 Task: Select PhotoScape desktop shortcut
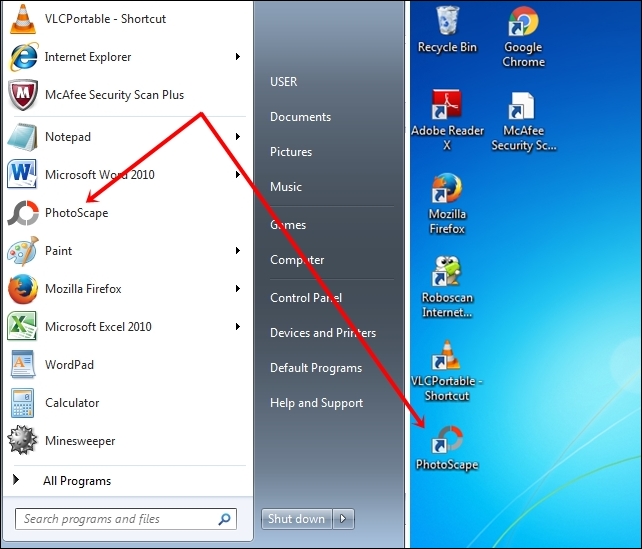pyautogui.click(x=447, y=448)
